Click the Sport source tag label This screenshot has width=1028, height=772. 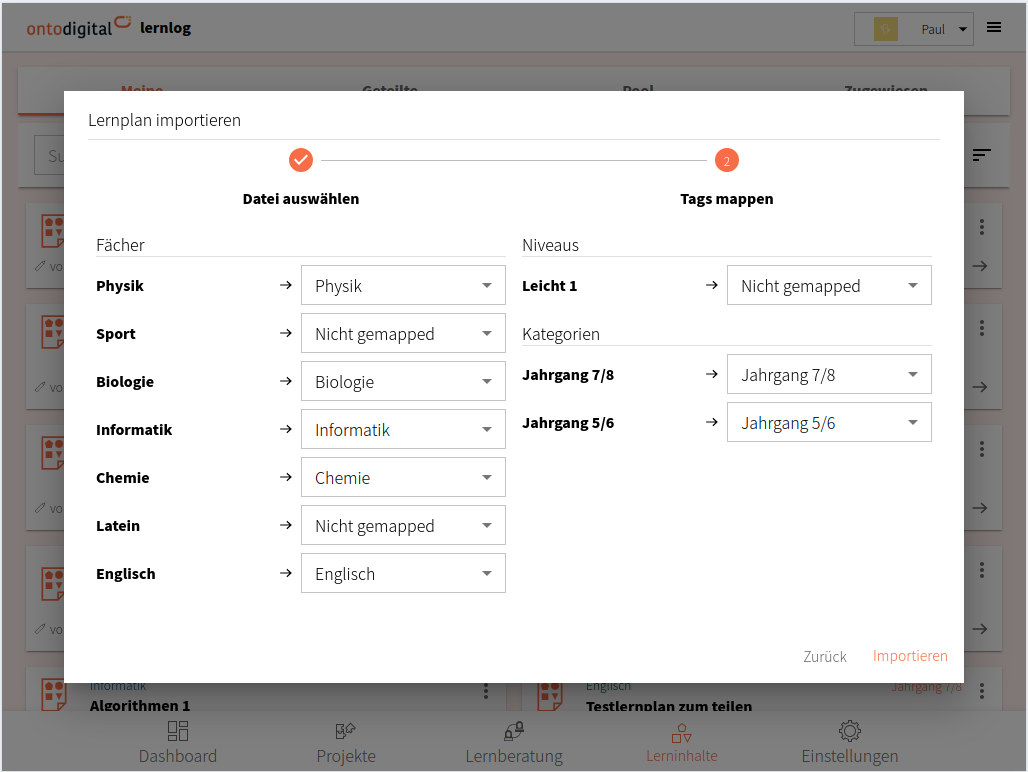115,334
